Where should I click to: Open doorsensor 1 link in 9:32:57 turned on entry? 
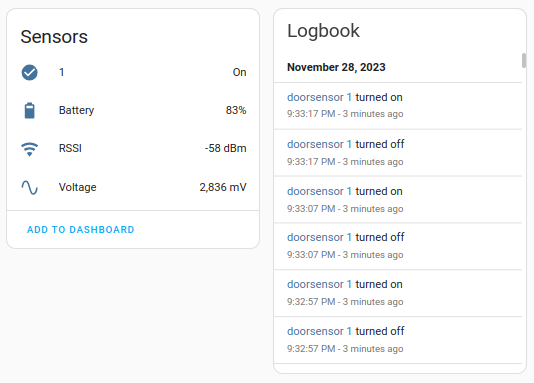coord(319,284)
